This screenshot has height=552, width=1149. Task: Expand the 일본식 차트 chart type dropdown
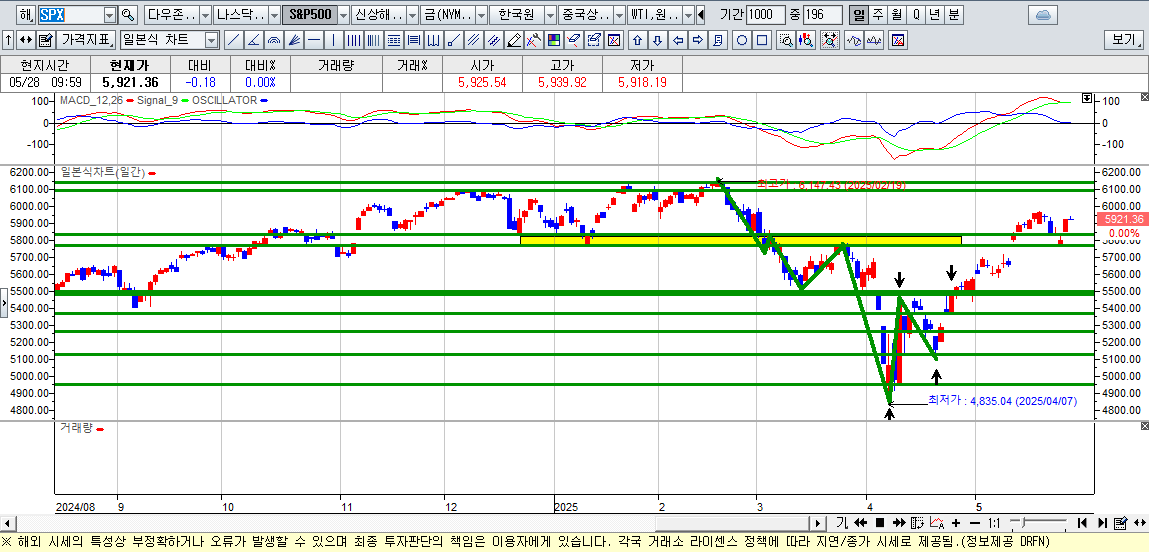pyautogui.click(x=211, y=40)
